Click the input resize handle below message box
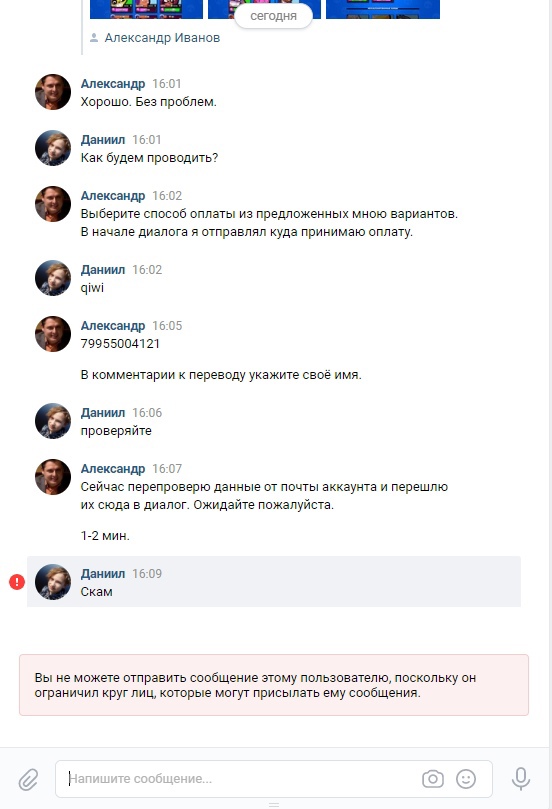Image resolution: width=552 pixels, height=809 pixels. pyautogui.click(x=274, y=804)
